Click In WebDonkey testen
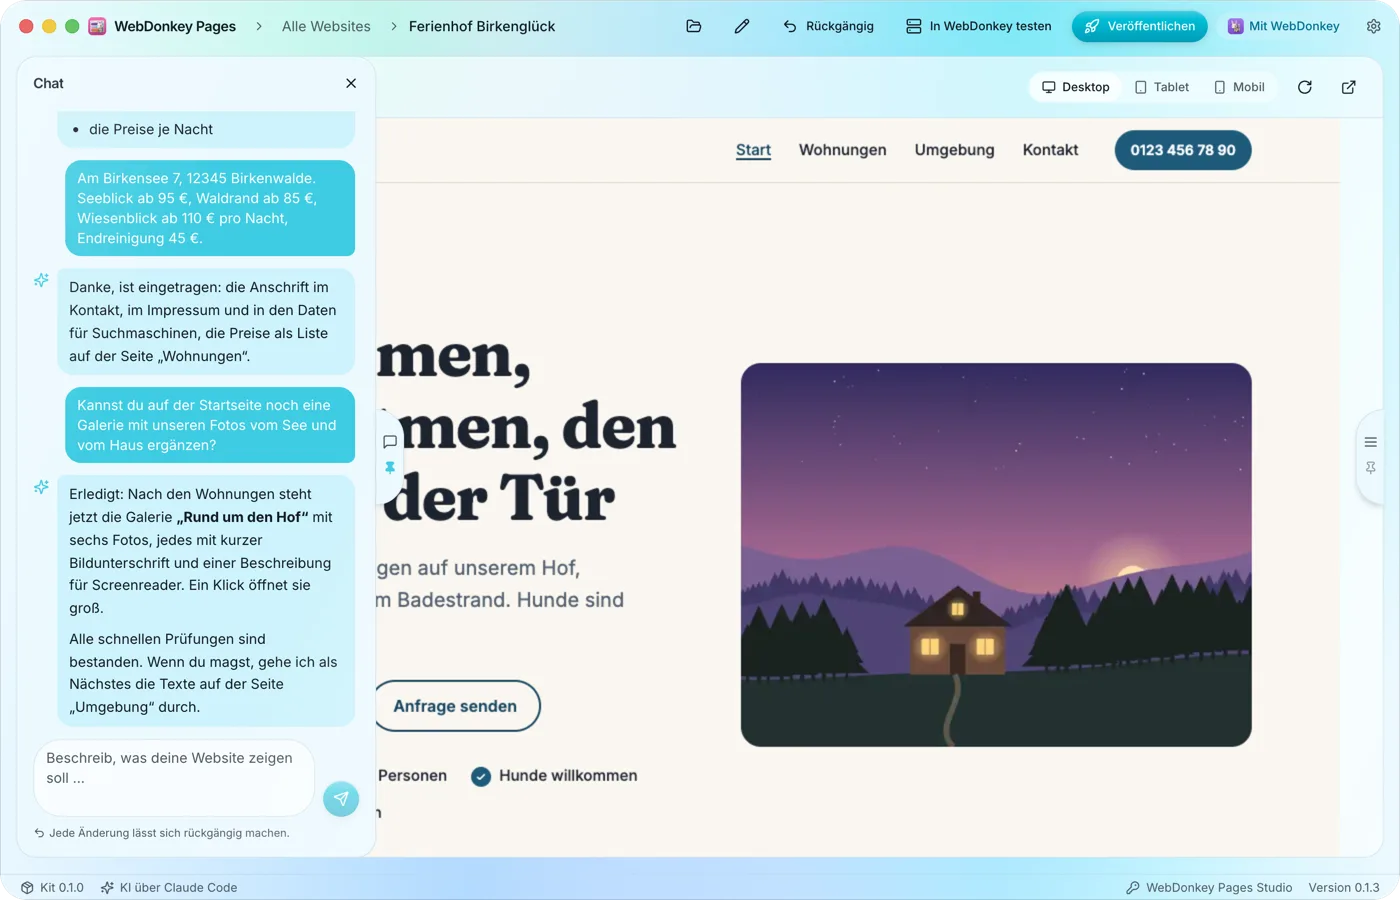The width and height of the screenshot is (1400, 900). tap(979, 26)
